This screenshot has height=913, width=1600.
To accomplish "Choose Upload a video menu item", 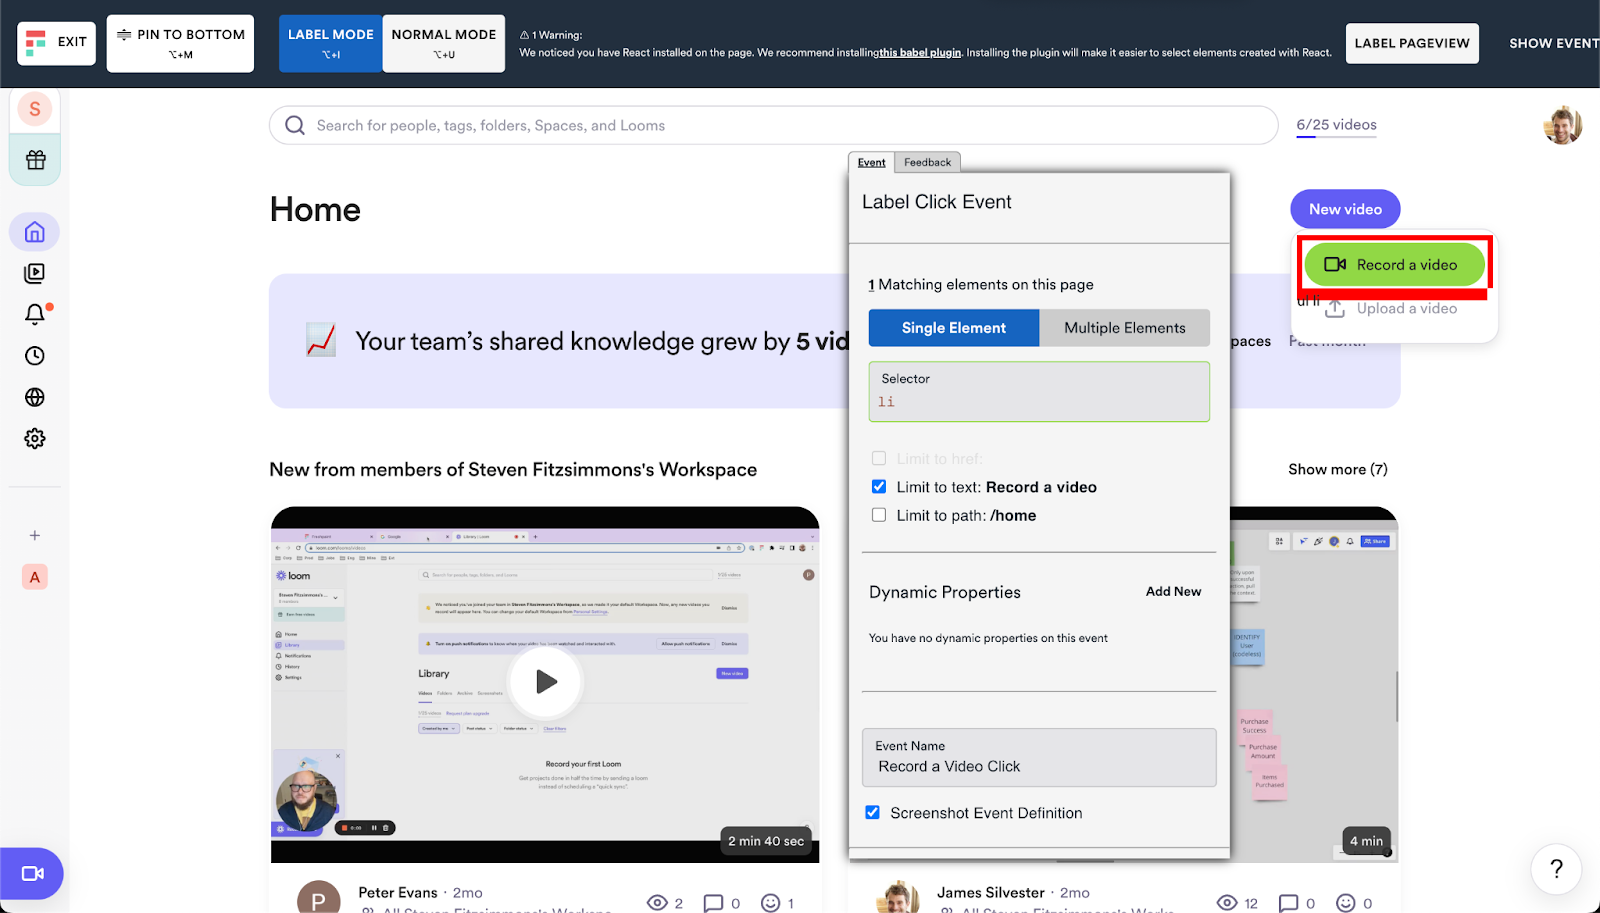I will pos(1405,309).
